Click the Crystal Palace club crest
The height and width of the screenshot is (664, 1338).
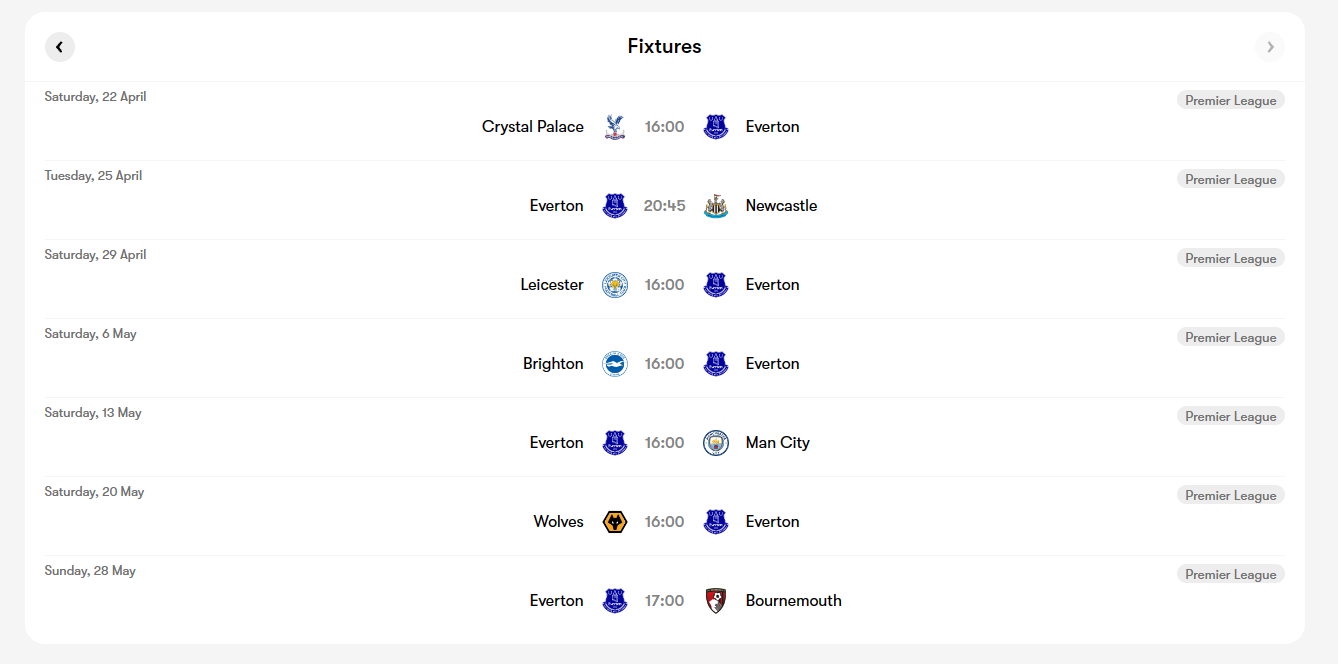(615, 127)
